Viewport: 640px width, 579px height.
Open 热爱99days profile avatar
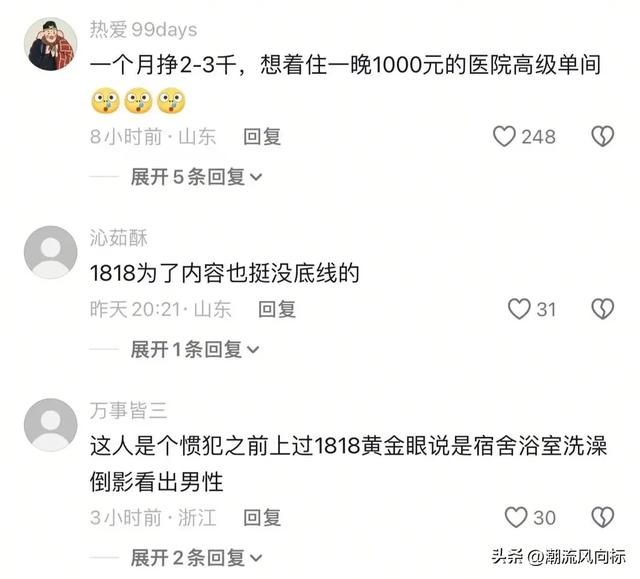coord(51,44)
